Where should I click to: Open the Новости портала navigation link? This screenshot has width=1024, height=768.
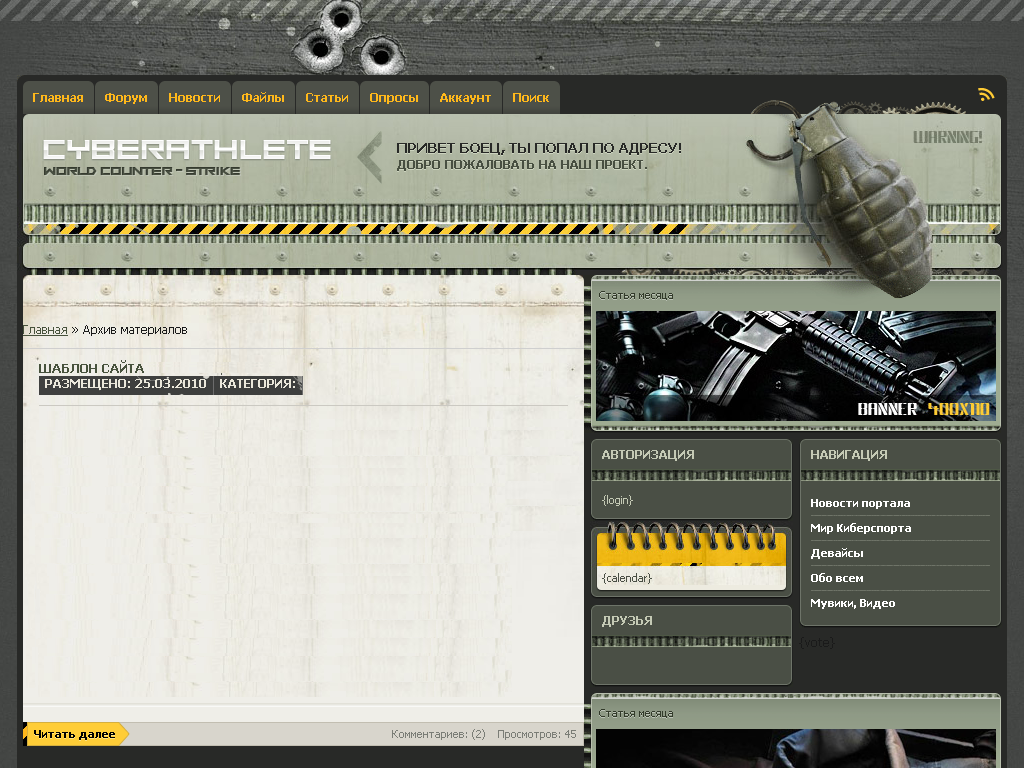click(860, 503)
